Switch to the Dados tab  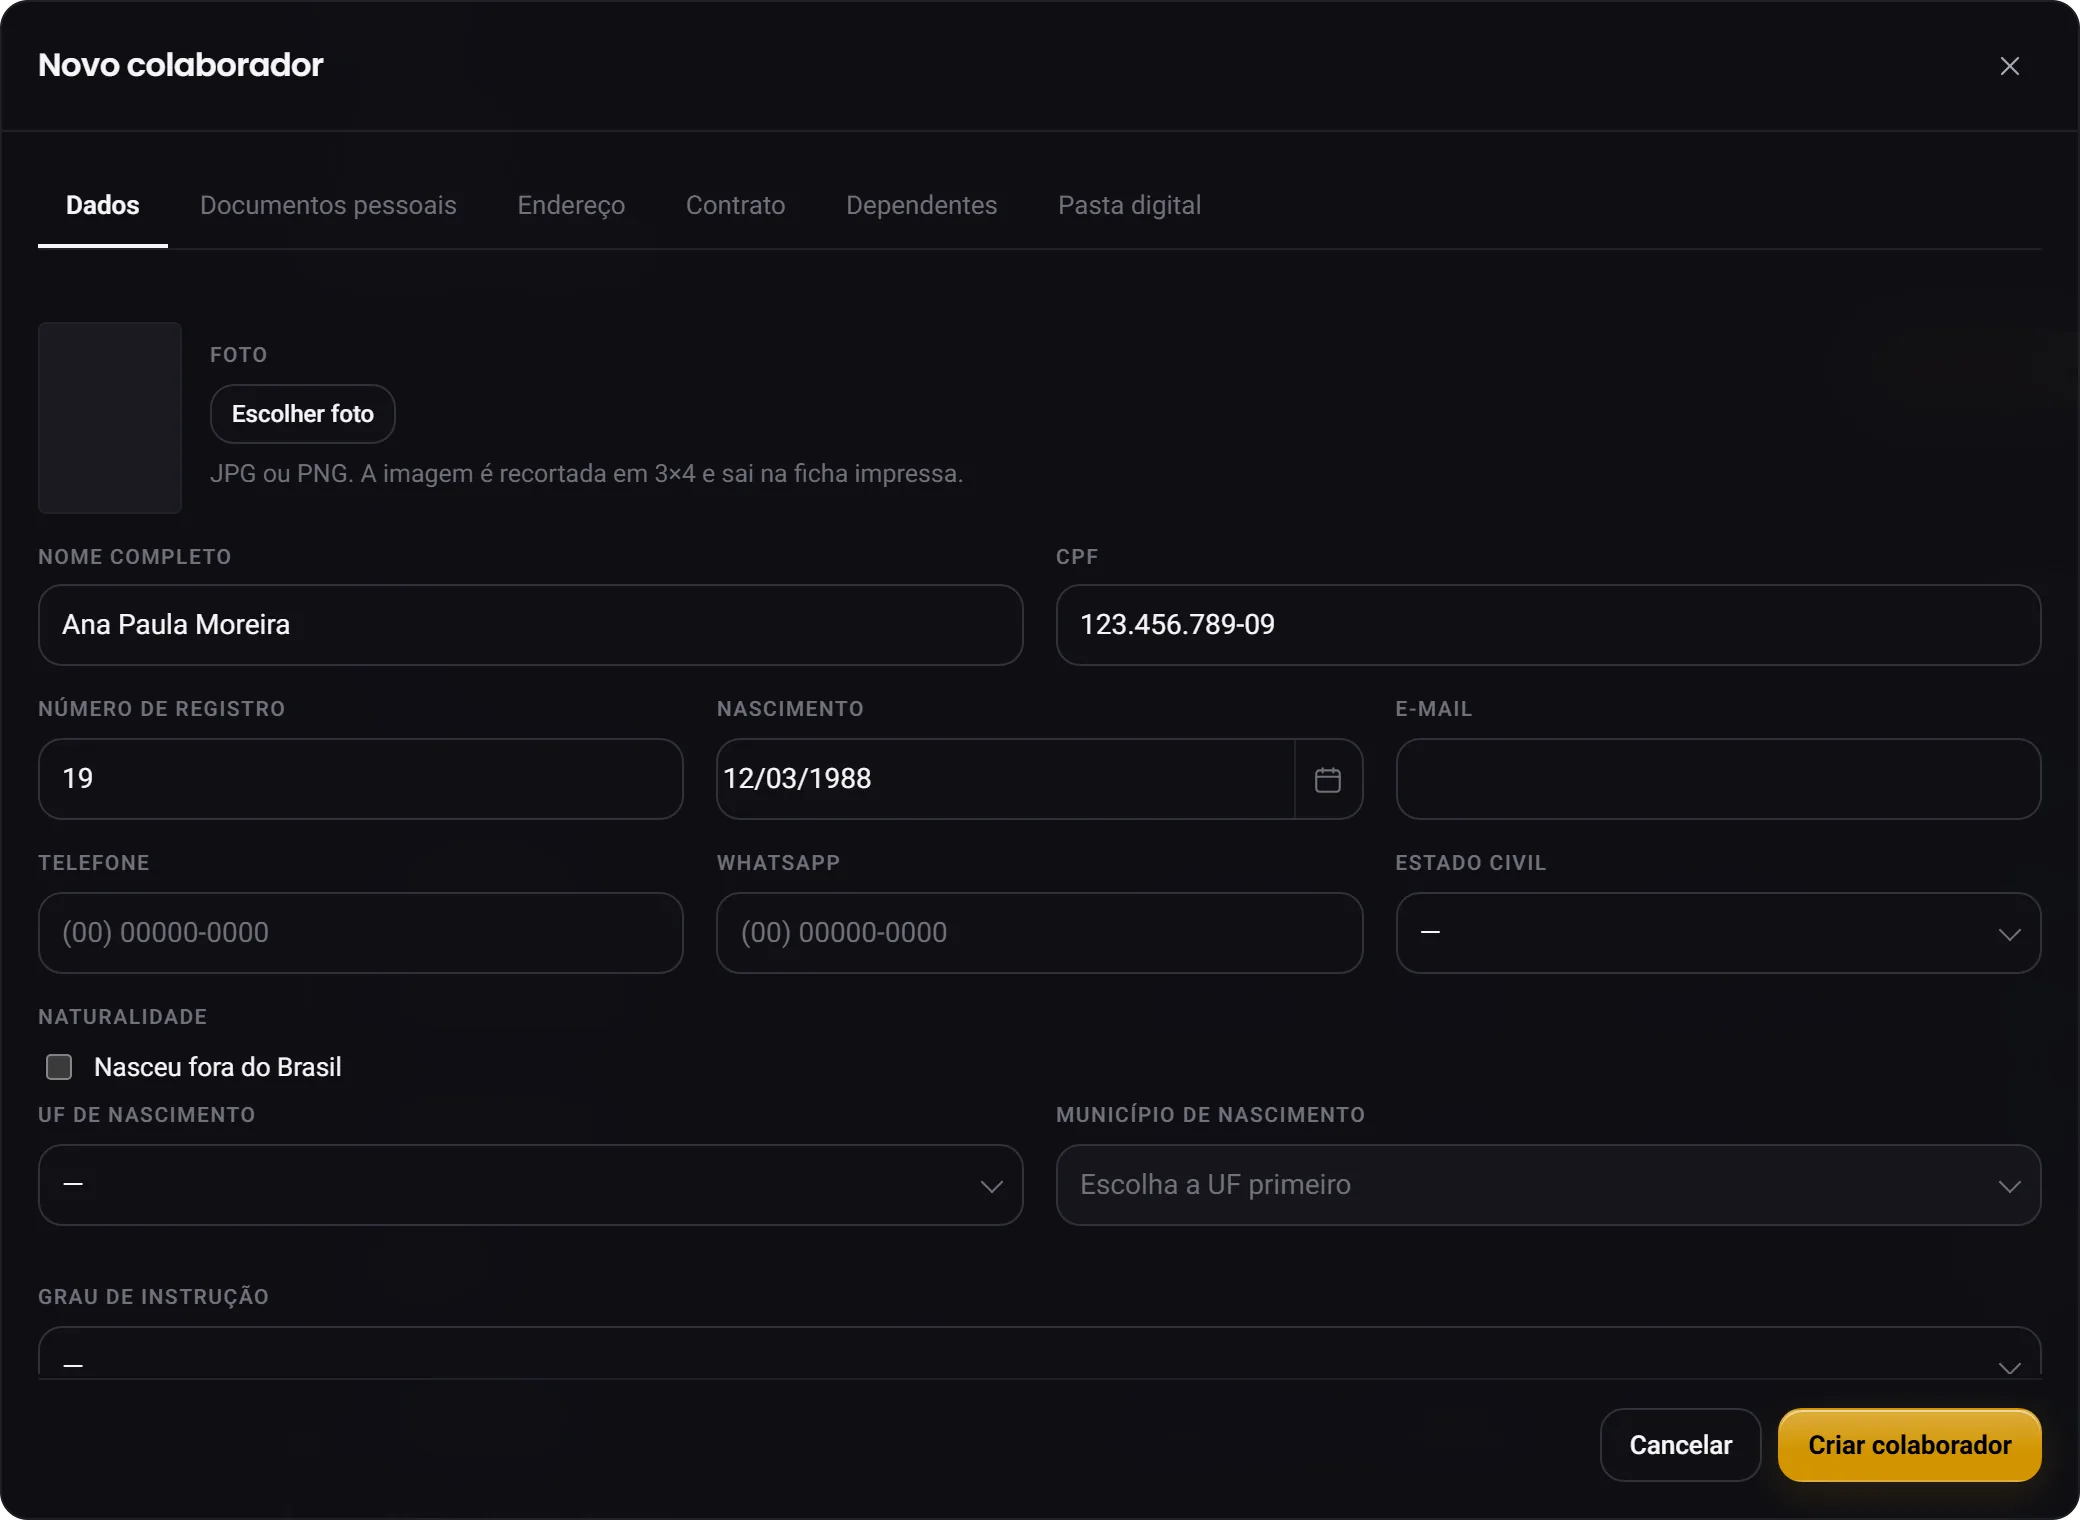[x=103, y=205]
